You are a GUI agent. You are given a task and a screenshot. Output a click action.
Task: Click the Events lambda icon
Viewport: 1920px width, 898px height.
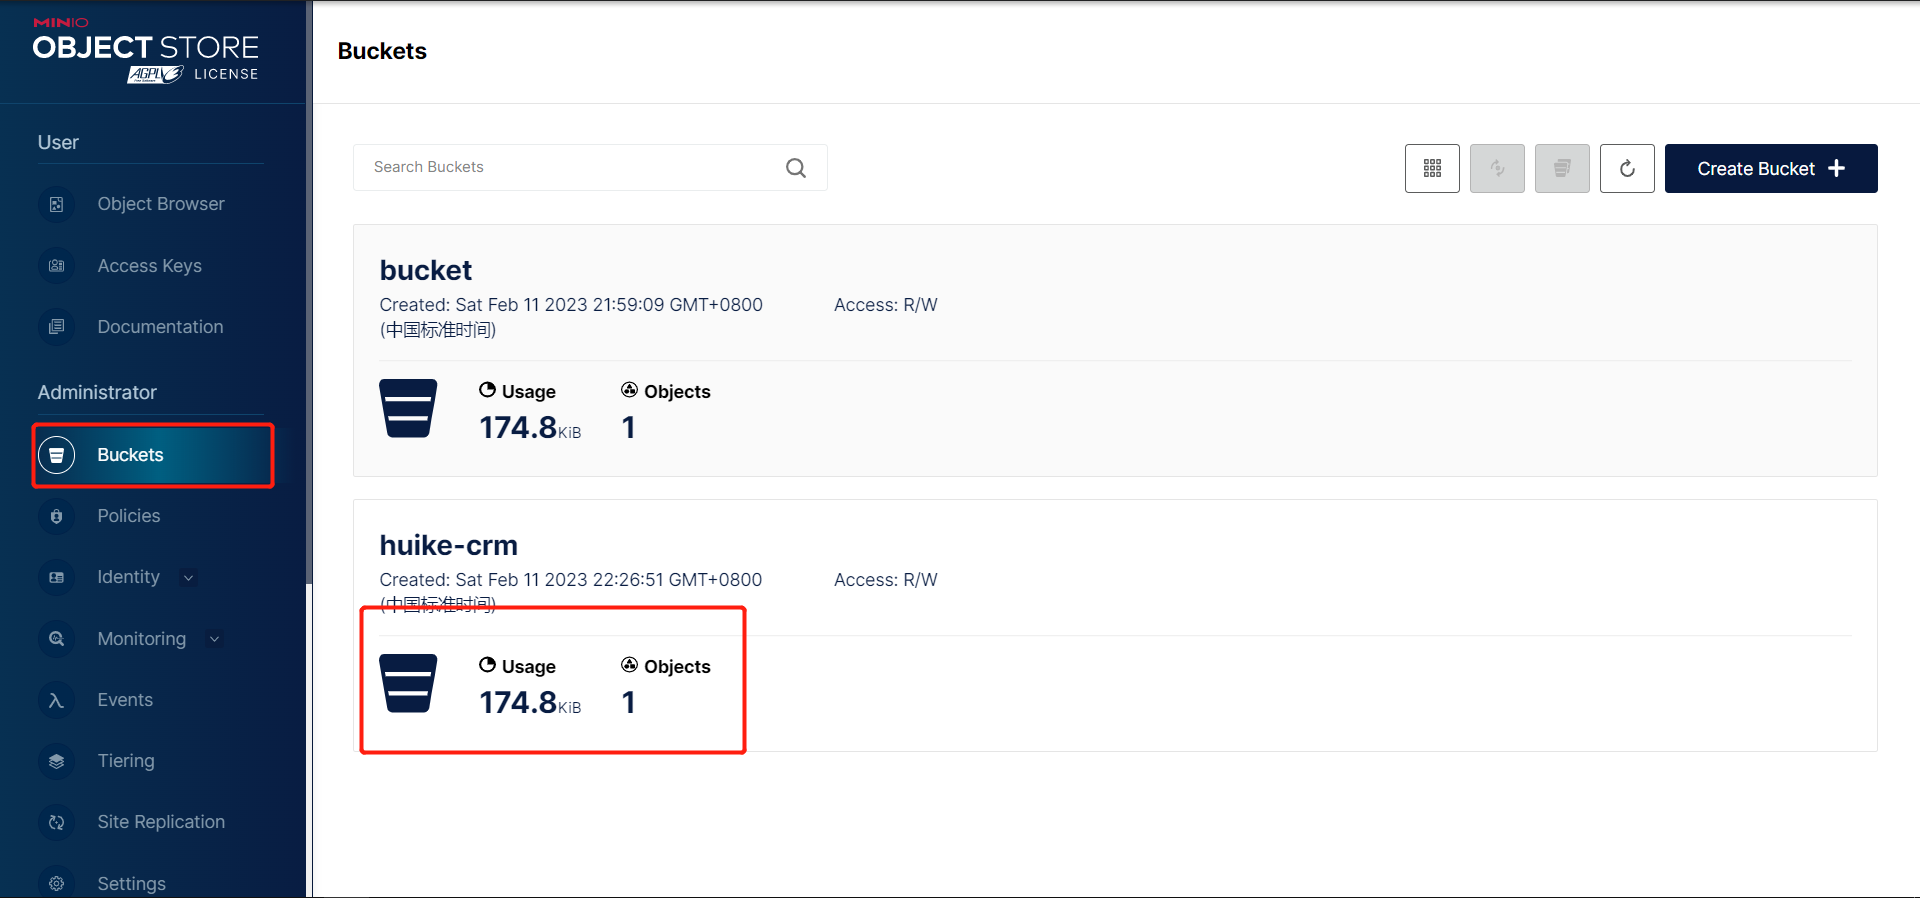(x=57, y=700)
